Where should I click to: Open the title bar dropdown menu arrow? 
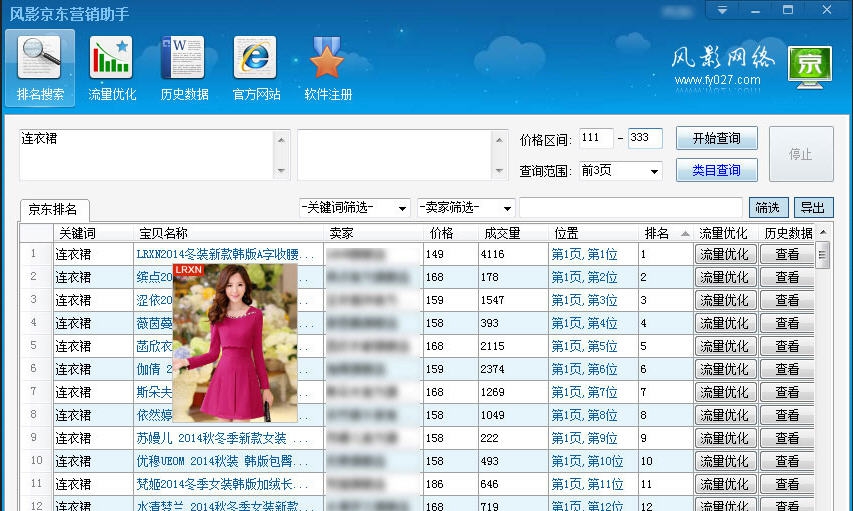click(x=722, y=10)
